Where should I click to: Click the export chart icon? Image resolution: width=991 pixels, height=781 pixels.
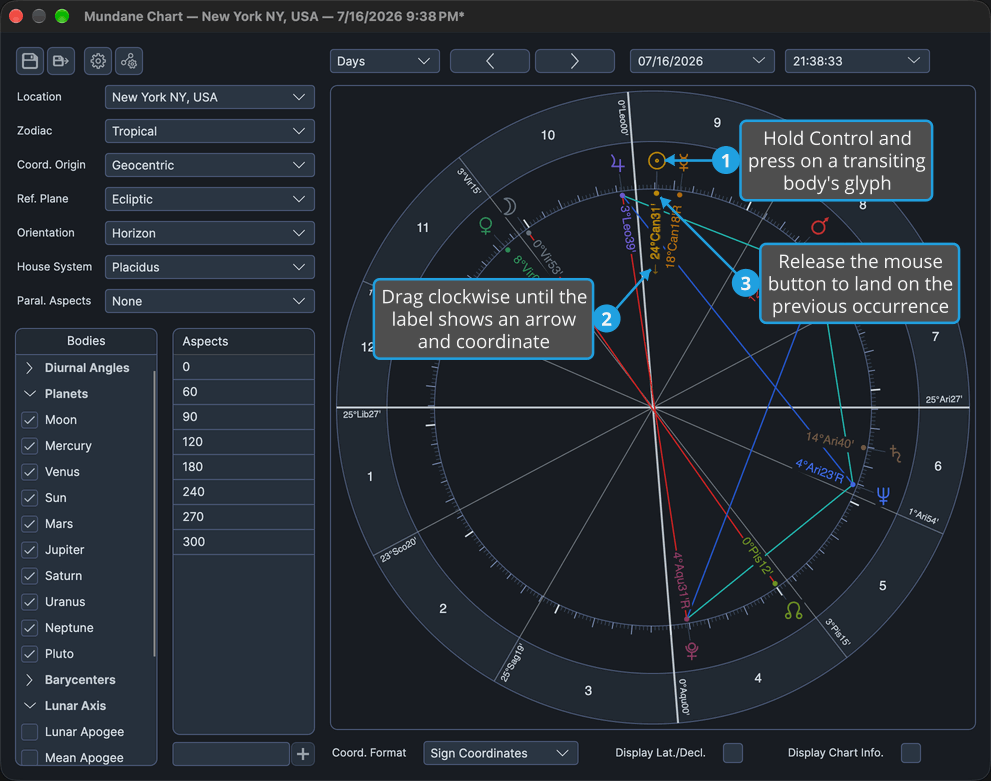(x=61, y=61)
